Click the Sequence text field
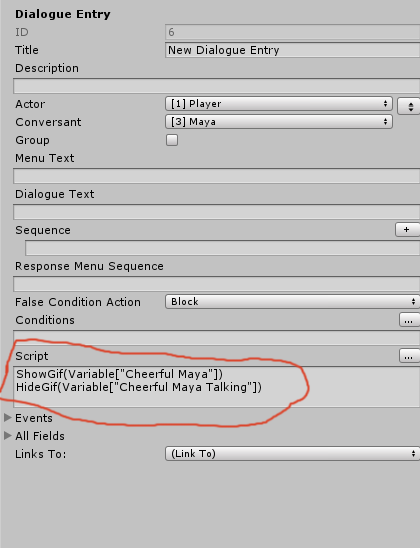420x548 pixels. (x=223, y=248)
